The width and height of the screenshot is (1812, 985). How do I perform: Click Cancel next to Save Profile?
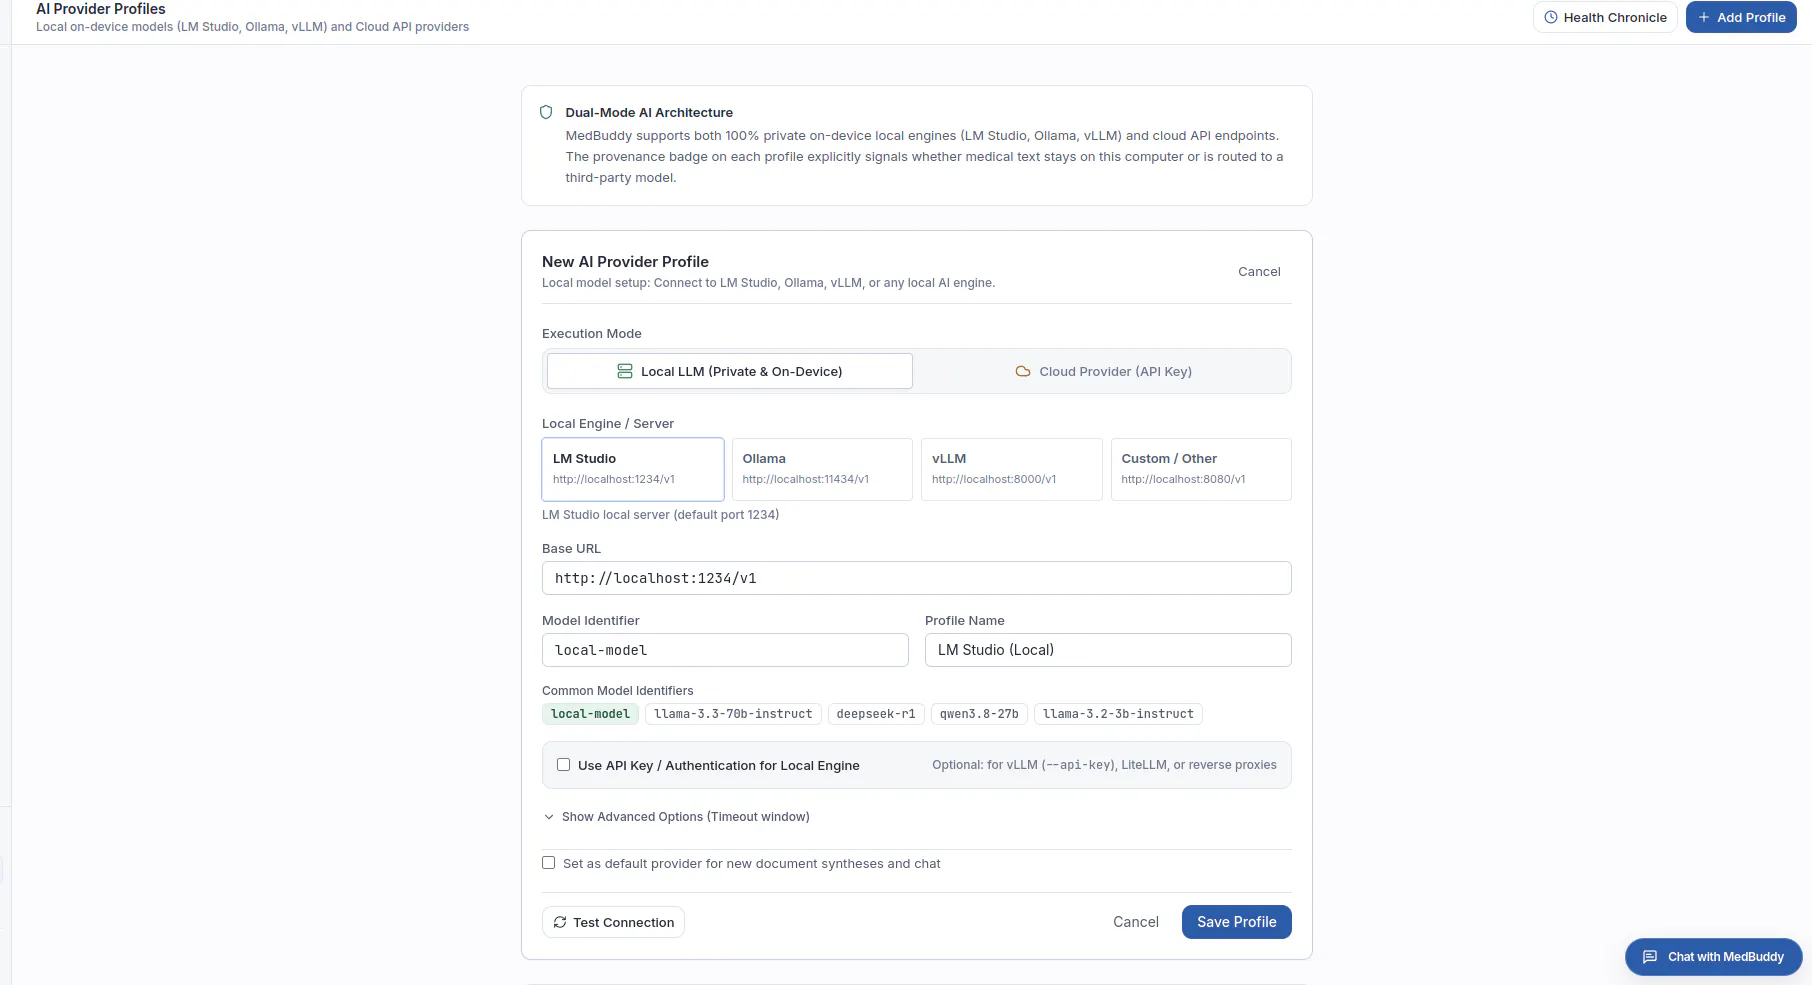pos(1136,922)
